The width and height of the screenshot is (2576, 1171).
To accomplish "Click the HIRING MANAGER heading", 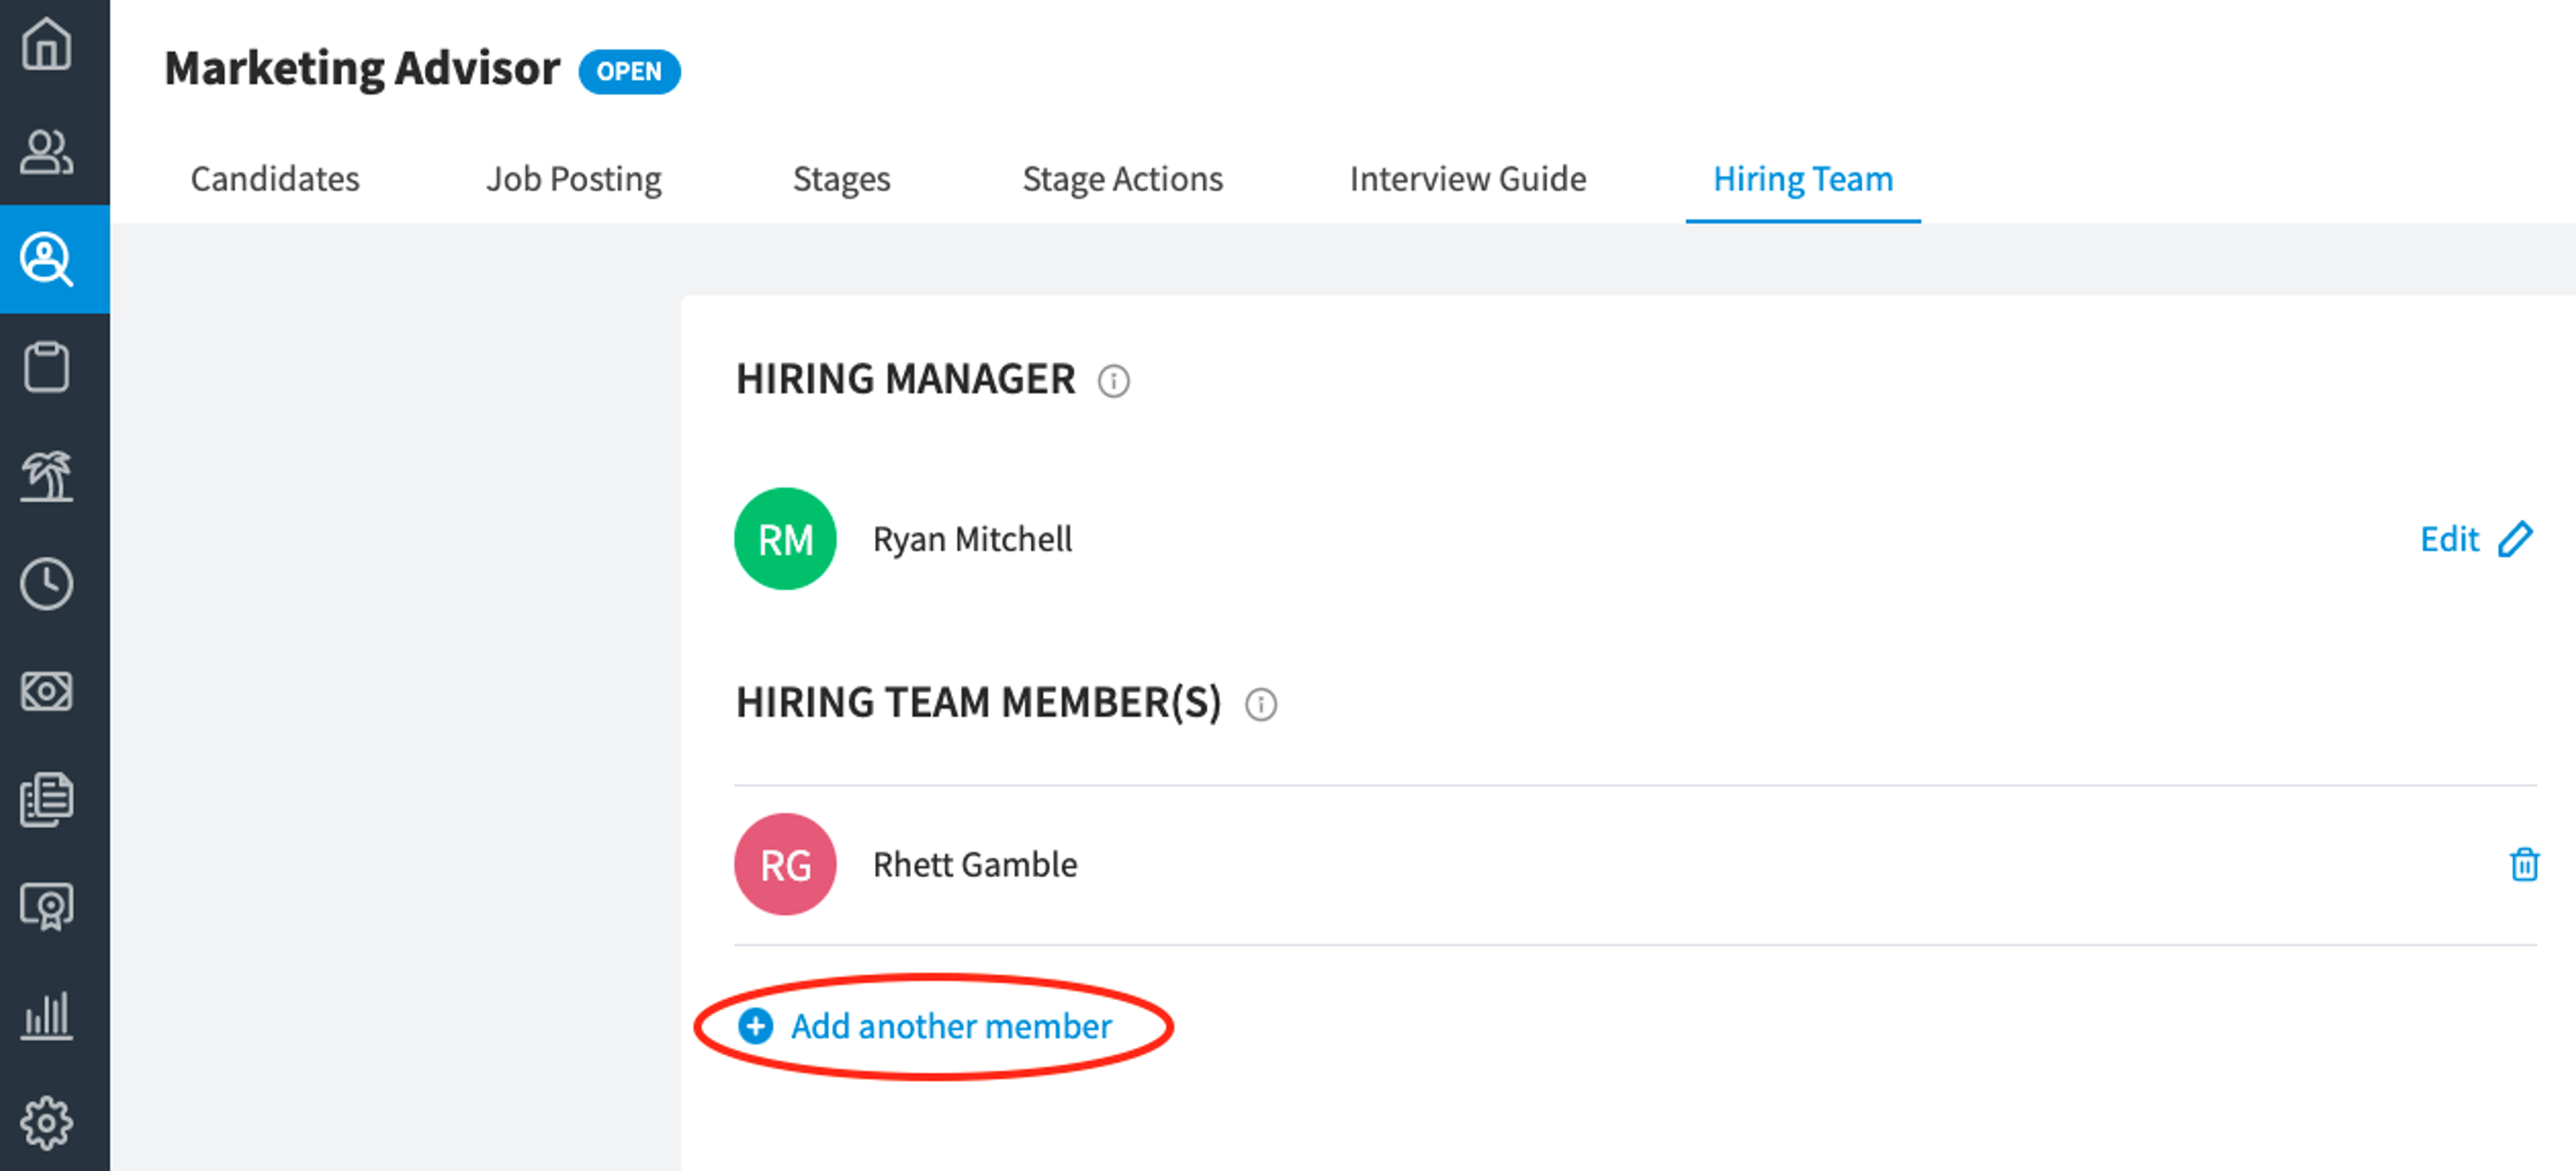I will click(x=905, y=380).
